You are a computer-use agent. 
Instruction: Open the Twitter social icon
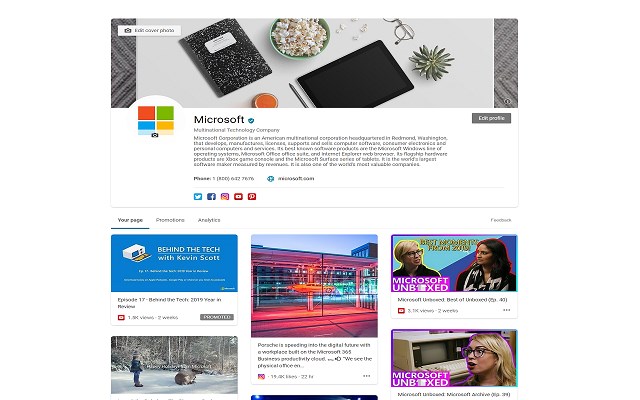(x=198, y=197)
